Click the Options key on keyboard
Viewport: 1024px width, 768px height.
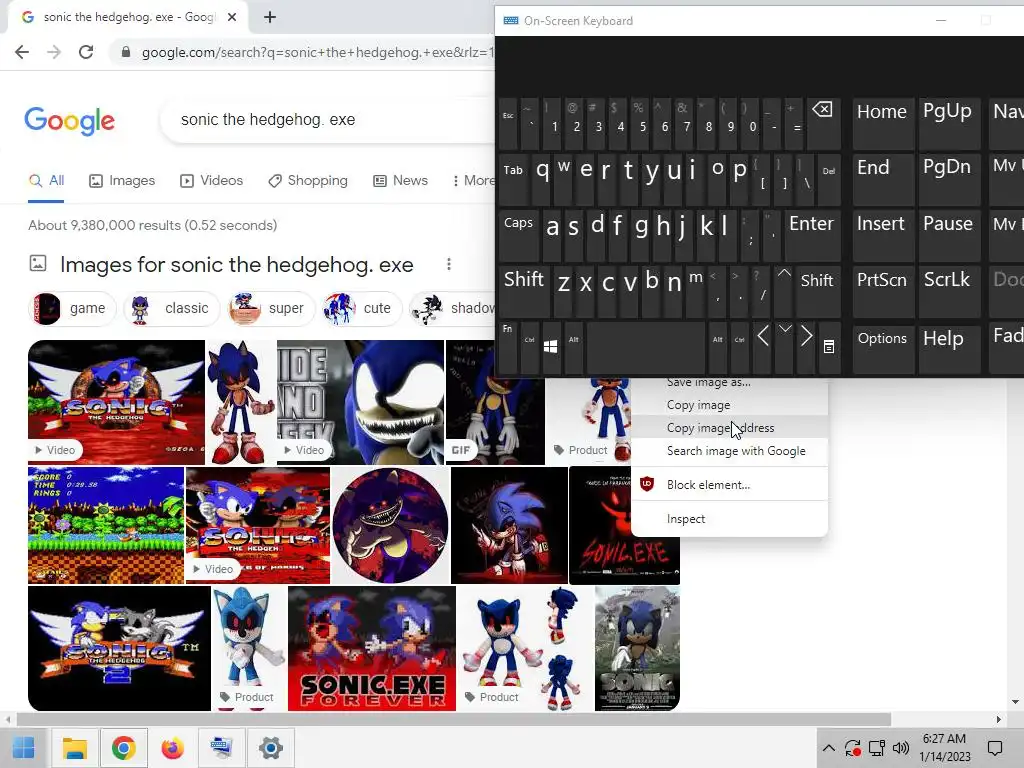coord(882,347)
